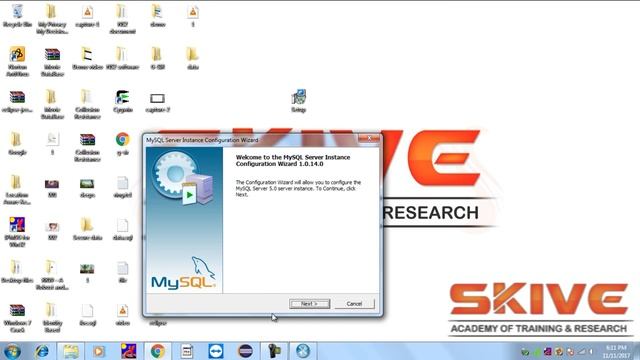Viewport: 640px width, 360px height.
Task: Open Internet Explorer from the taskbar
Action: pos(42,351)
